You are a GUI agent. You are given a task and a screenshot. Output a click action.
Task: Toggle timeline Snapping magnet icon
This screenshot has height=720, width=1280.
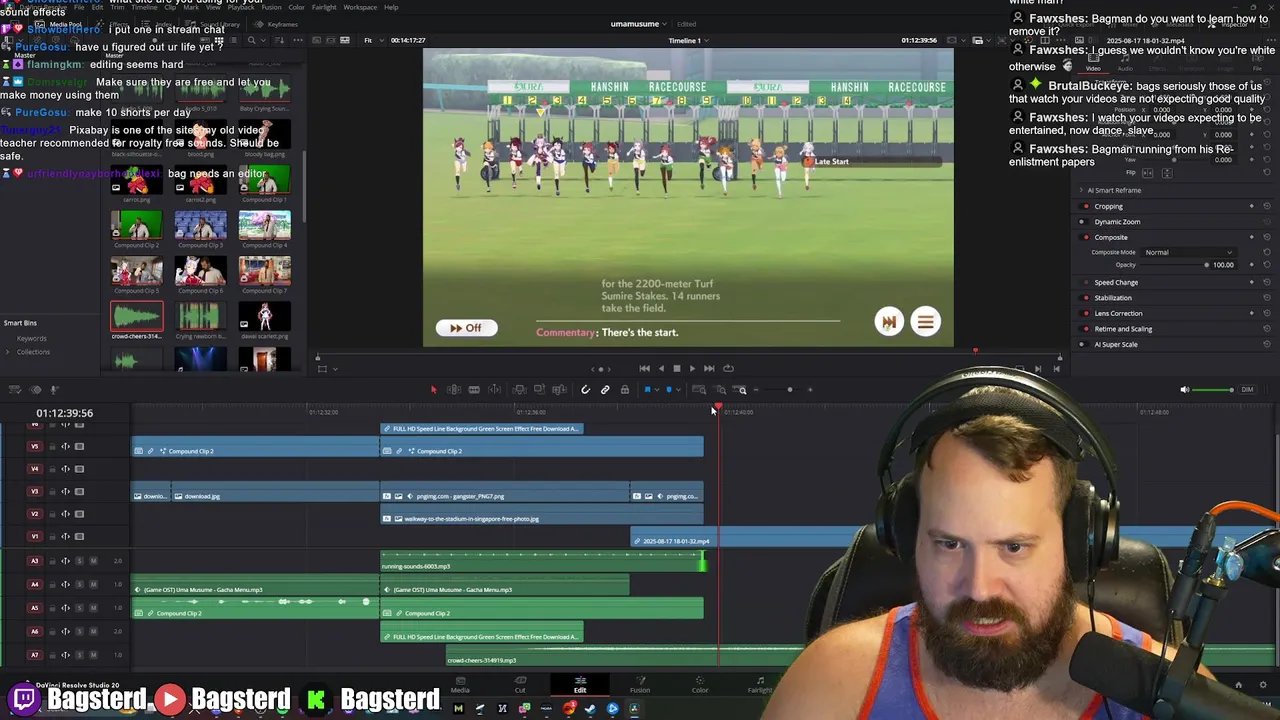pos(585,390)
